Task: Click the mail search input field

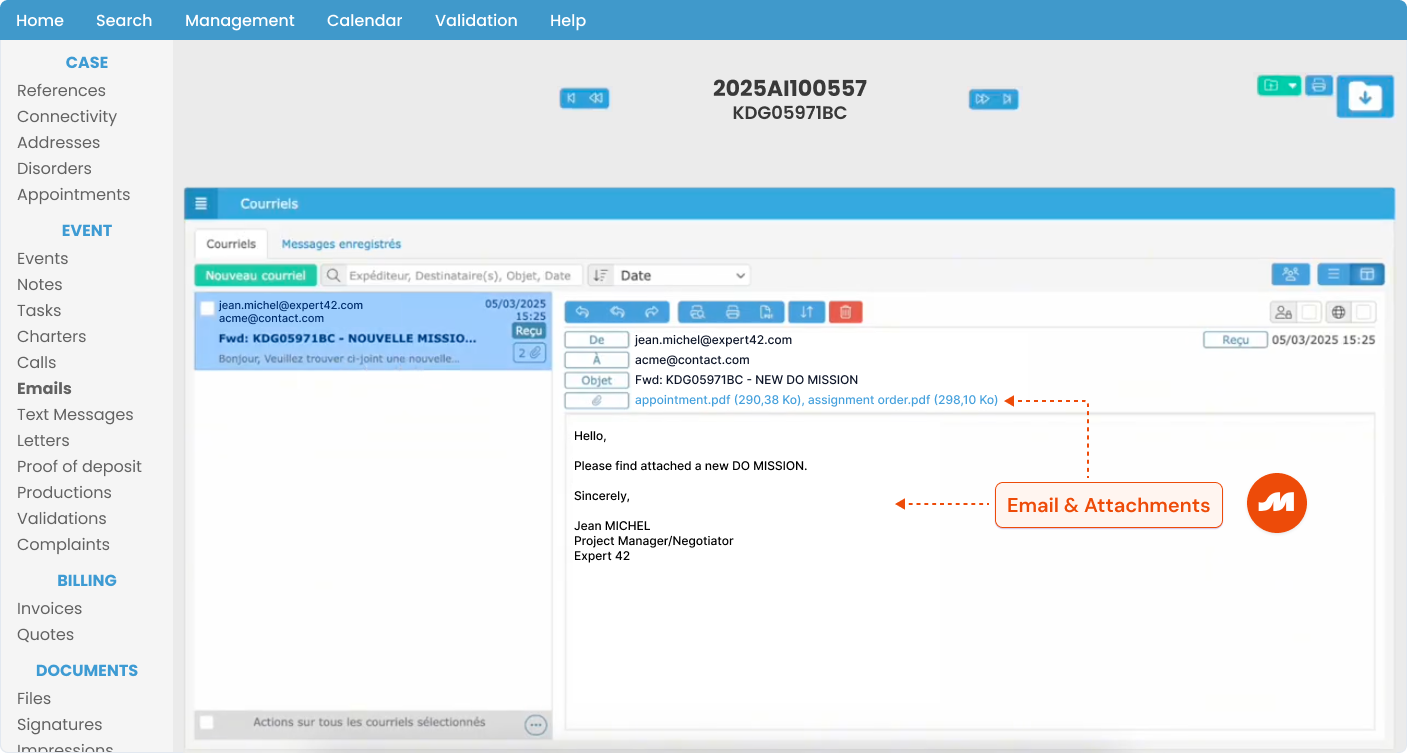Action: pos(463,275)
